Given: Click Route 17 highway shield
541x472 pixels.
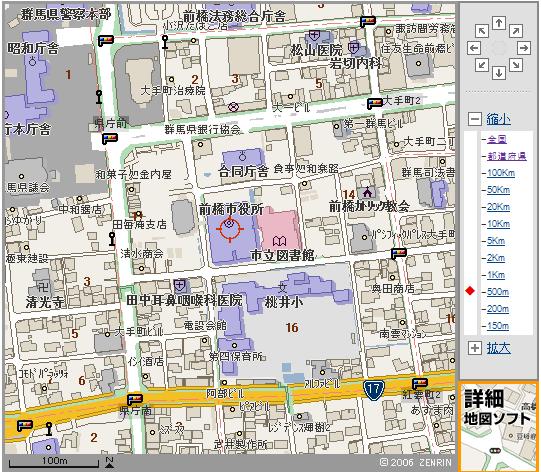Looking at the screenshot, I should pos(374,390).
